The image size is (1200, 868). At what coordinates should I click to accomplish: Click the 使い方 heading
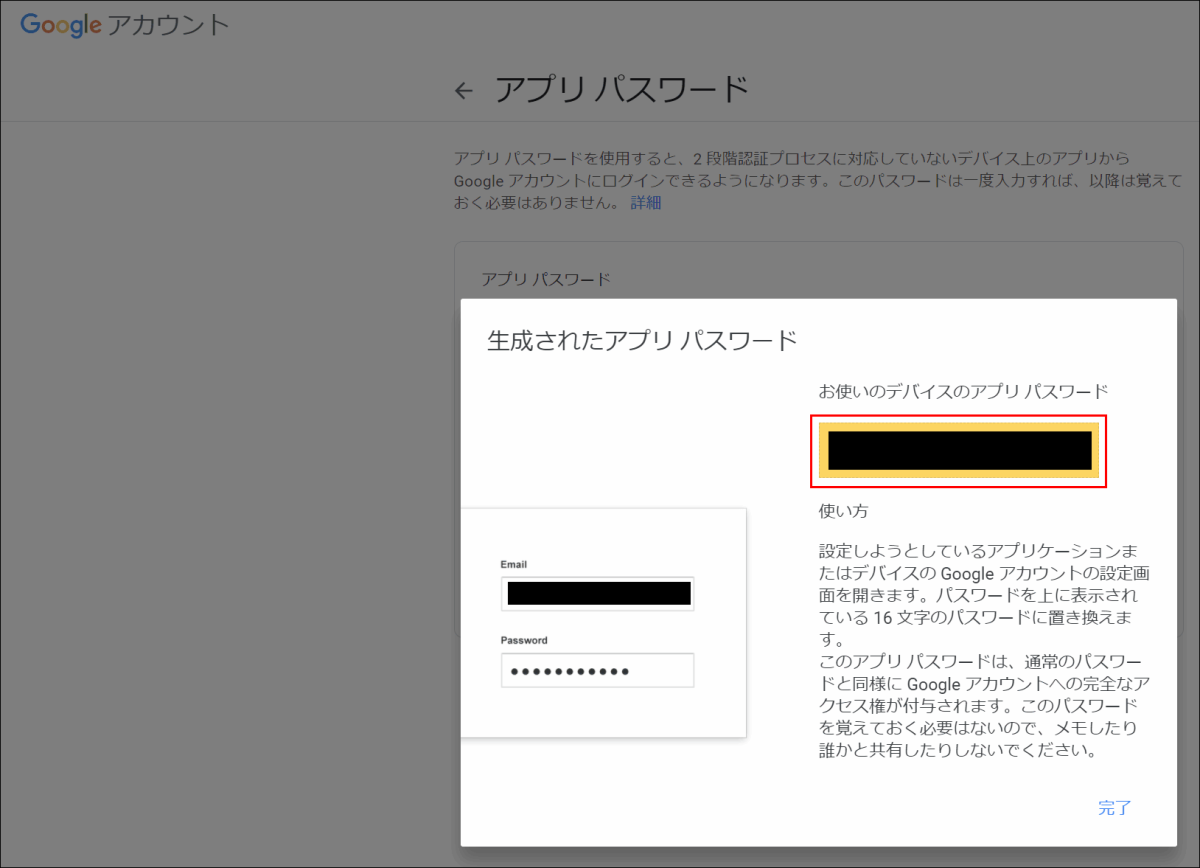(x=843, y=511)
